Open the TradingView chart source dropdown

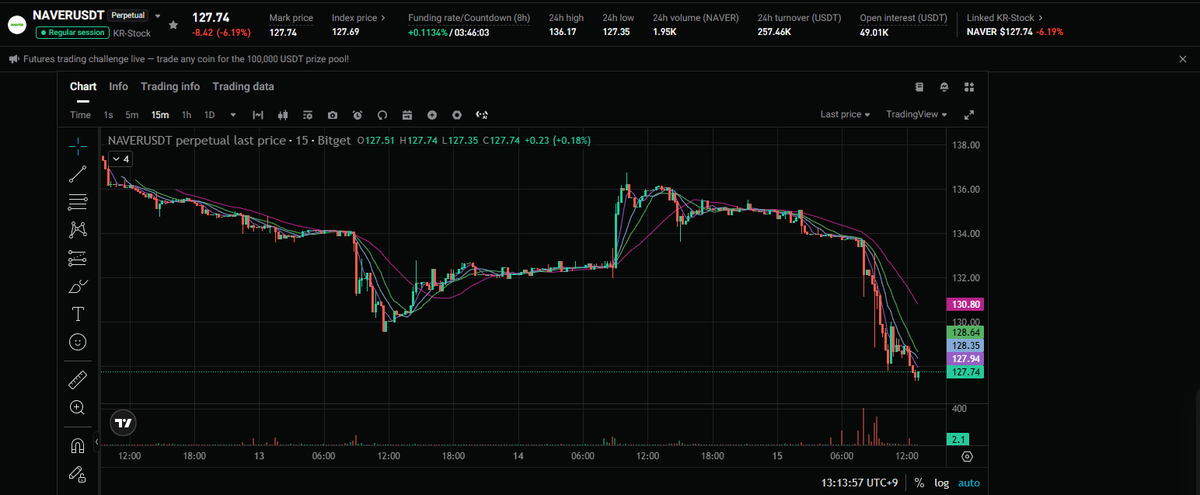tap(916, 114)
